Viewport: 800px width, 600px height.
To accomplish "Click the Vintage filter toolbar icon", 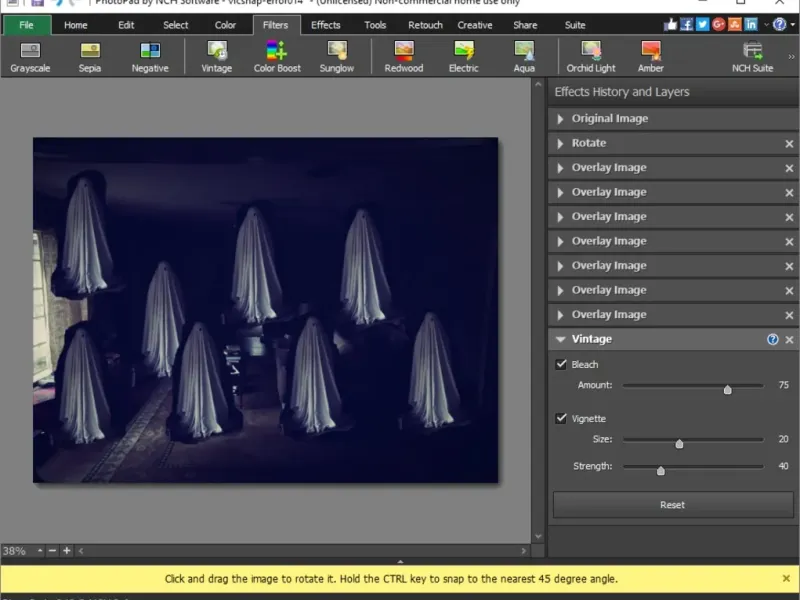I will [x=217, y=57].
